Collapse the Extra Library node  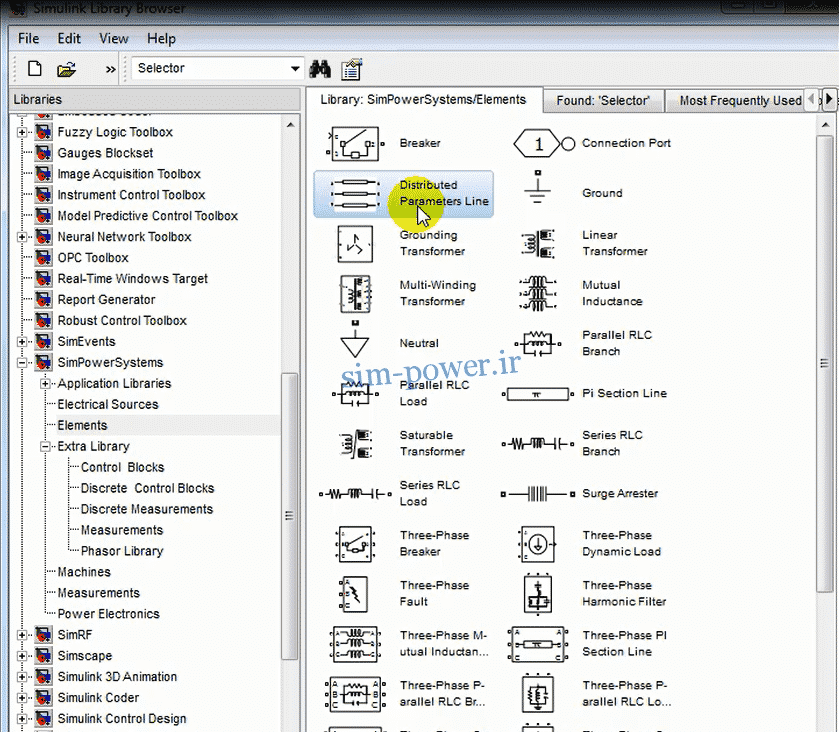coord(45,446)
